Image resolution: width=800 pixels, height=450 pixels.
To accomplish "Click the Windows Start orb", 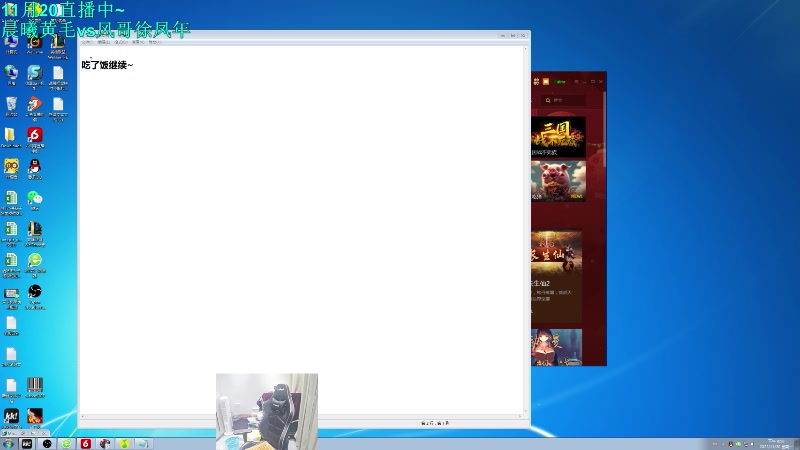I will [x=8, y=443].
